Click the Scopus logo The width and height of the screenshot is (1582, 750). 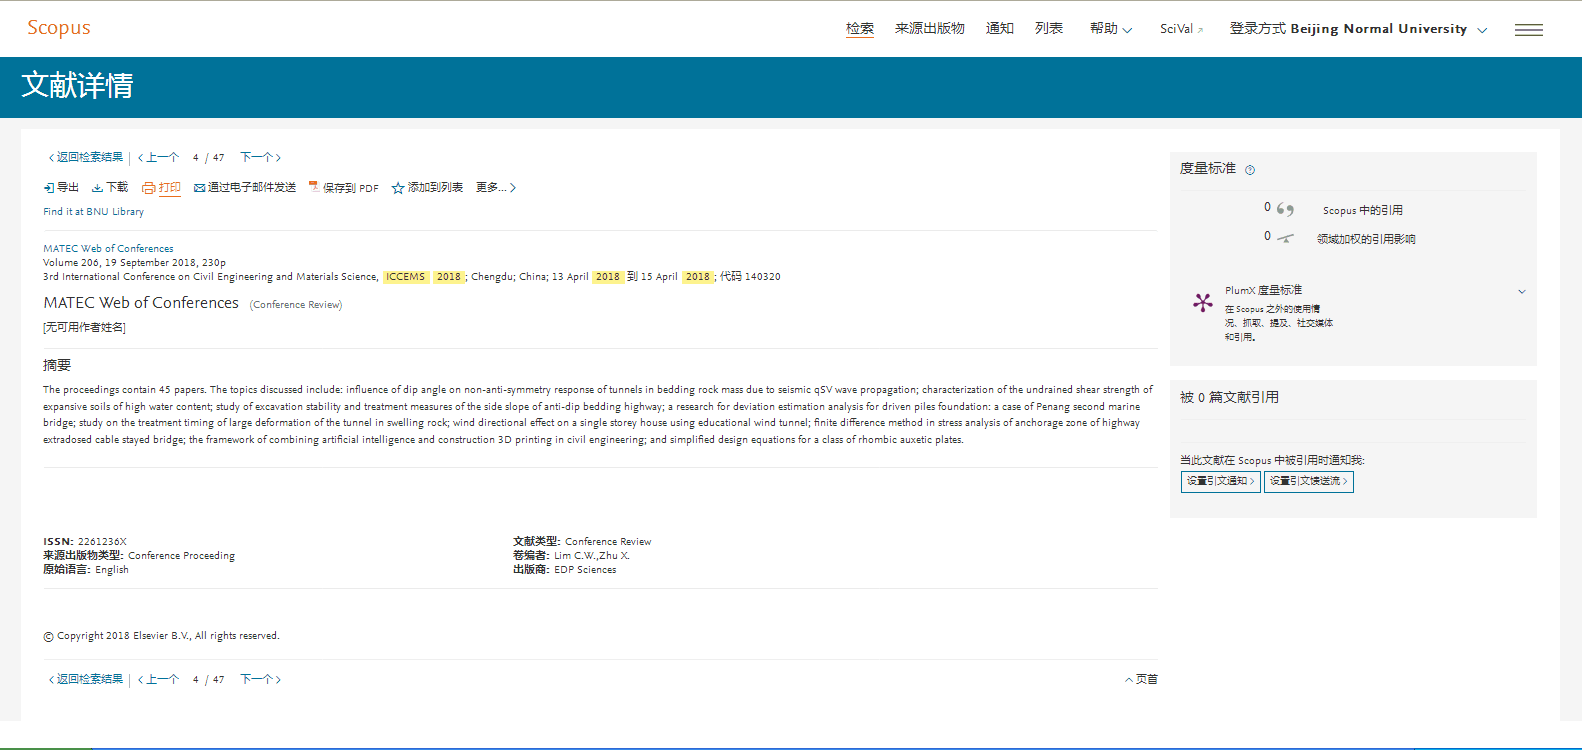59,28
